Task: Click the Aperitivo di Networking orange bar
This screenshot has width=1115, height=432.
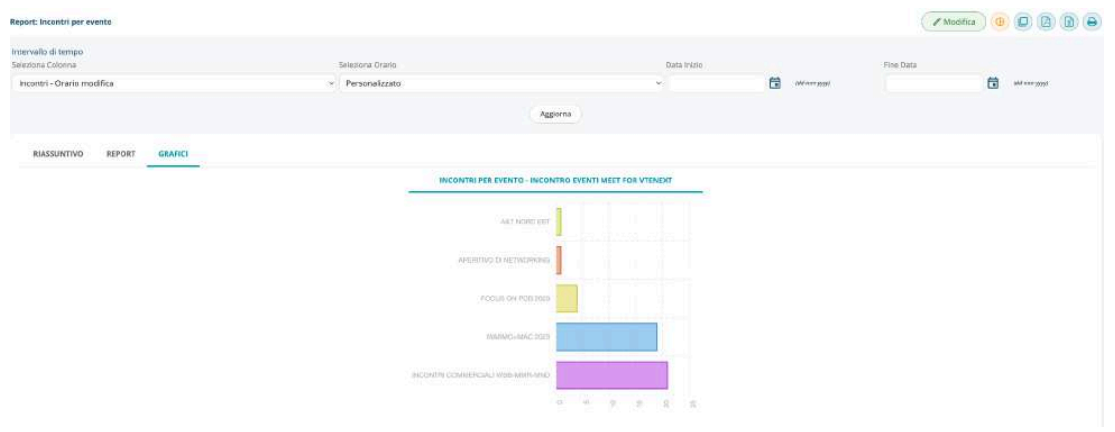Action: (x=559, y=260)
